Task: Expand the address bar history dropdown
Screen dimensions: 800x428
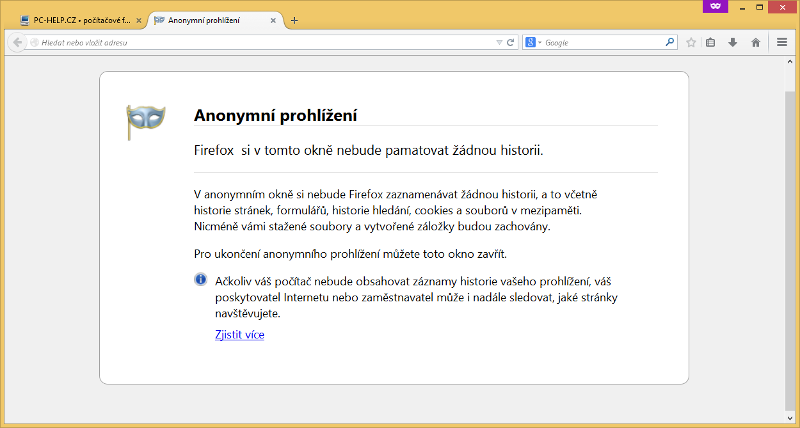Action: tap(499, 43)
